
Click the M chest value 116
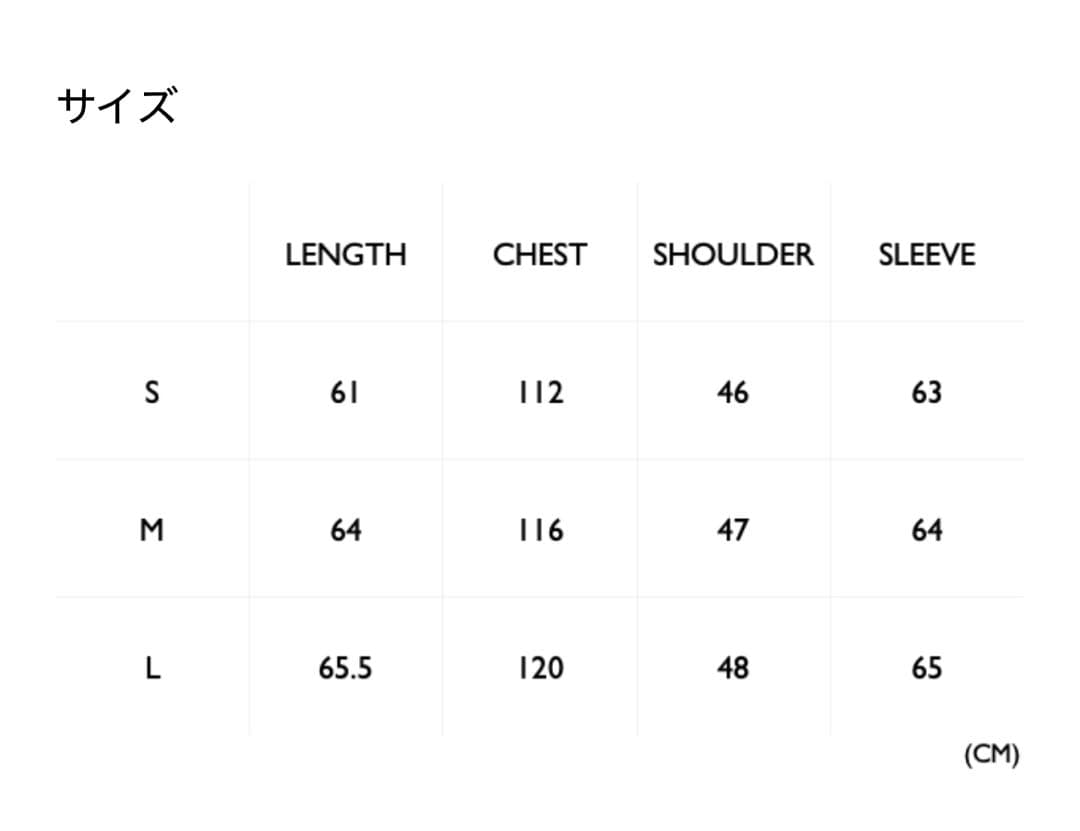pyautogui.click(x=540, y=530)
